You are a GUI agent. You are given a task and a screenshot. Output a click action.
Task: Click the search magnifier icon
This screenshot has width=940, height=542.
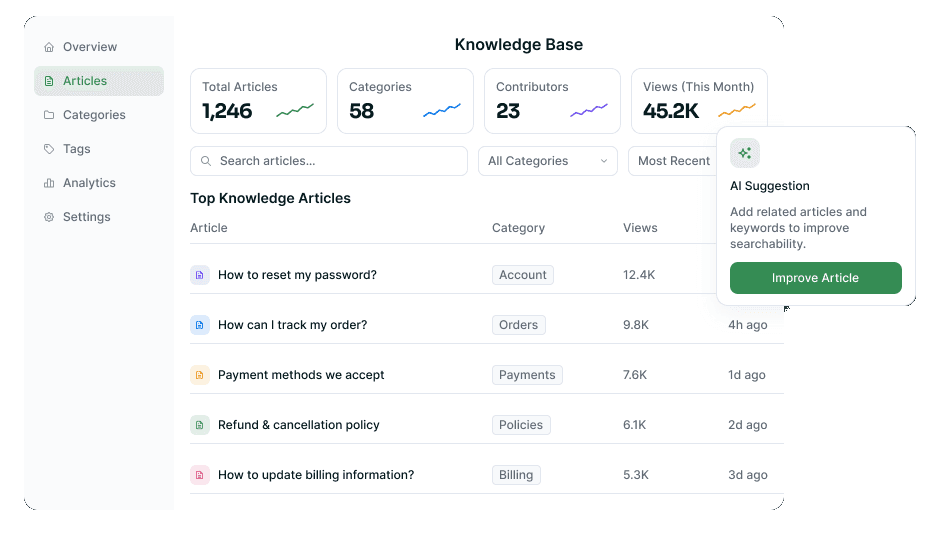tap(206, 161)
